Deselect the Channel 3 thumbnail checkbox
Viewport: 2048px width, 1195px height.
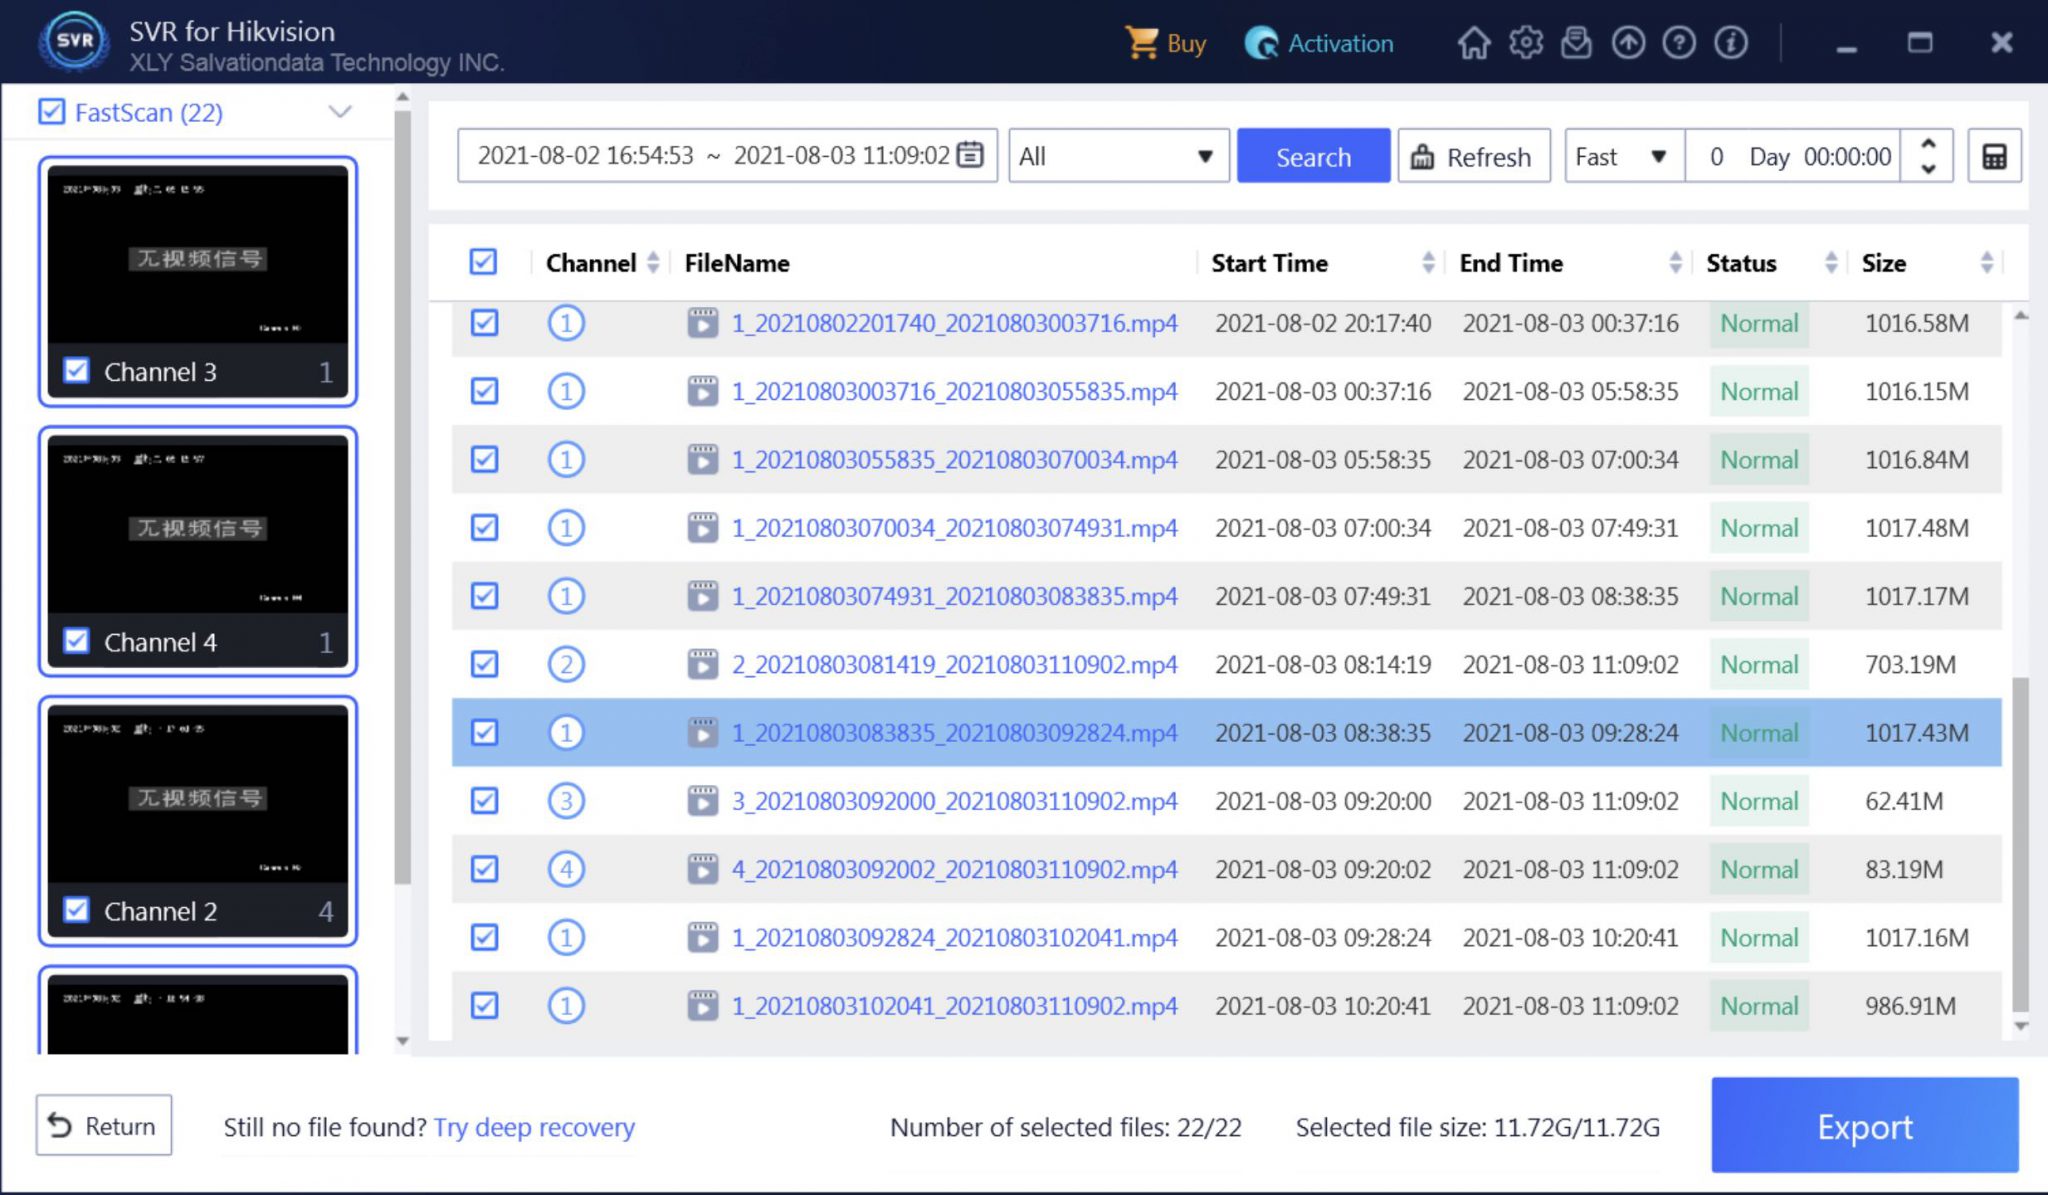(x=76, y=370)
